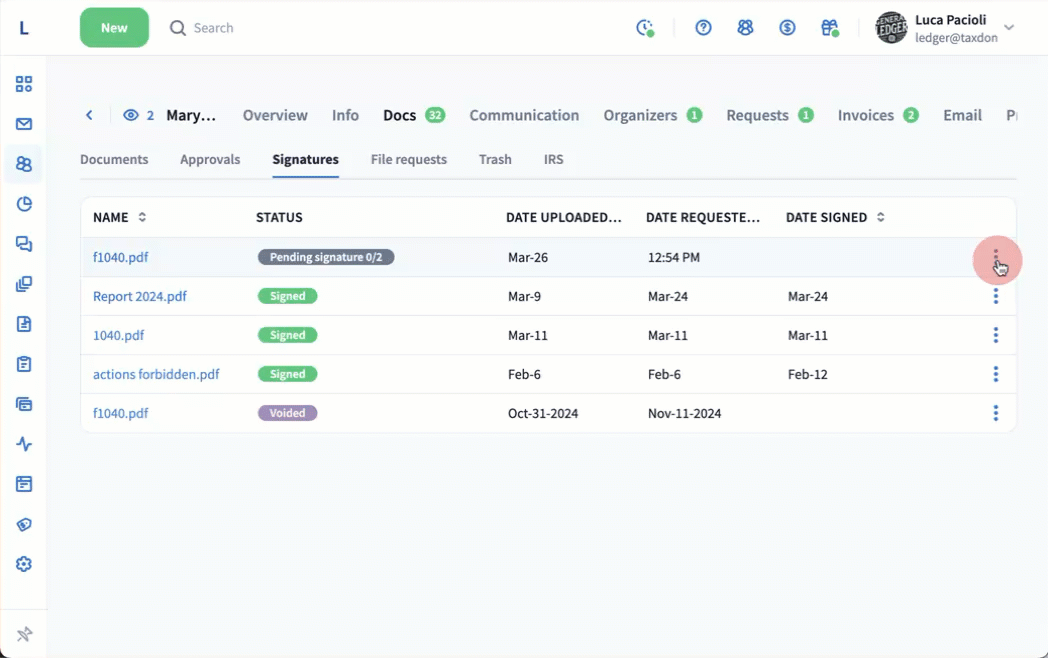This screenshot has width=1048, height=658.
Task: Open the chat bubbles icon in sidebar
Action: (24, 244)
